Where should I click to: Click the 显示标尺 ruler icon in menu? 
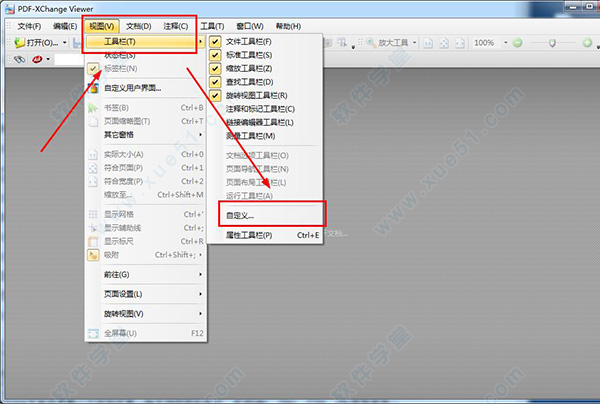click(x=93, y=241)
